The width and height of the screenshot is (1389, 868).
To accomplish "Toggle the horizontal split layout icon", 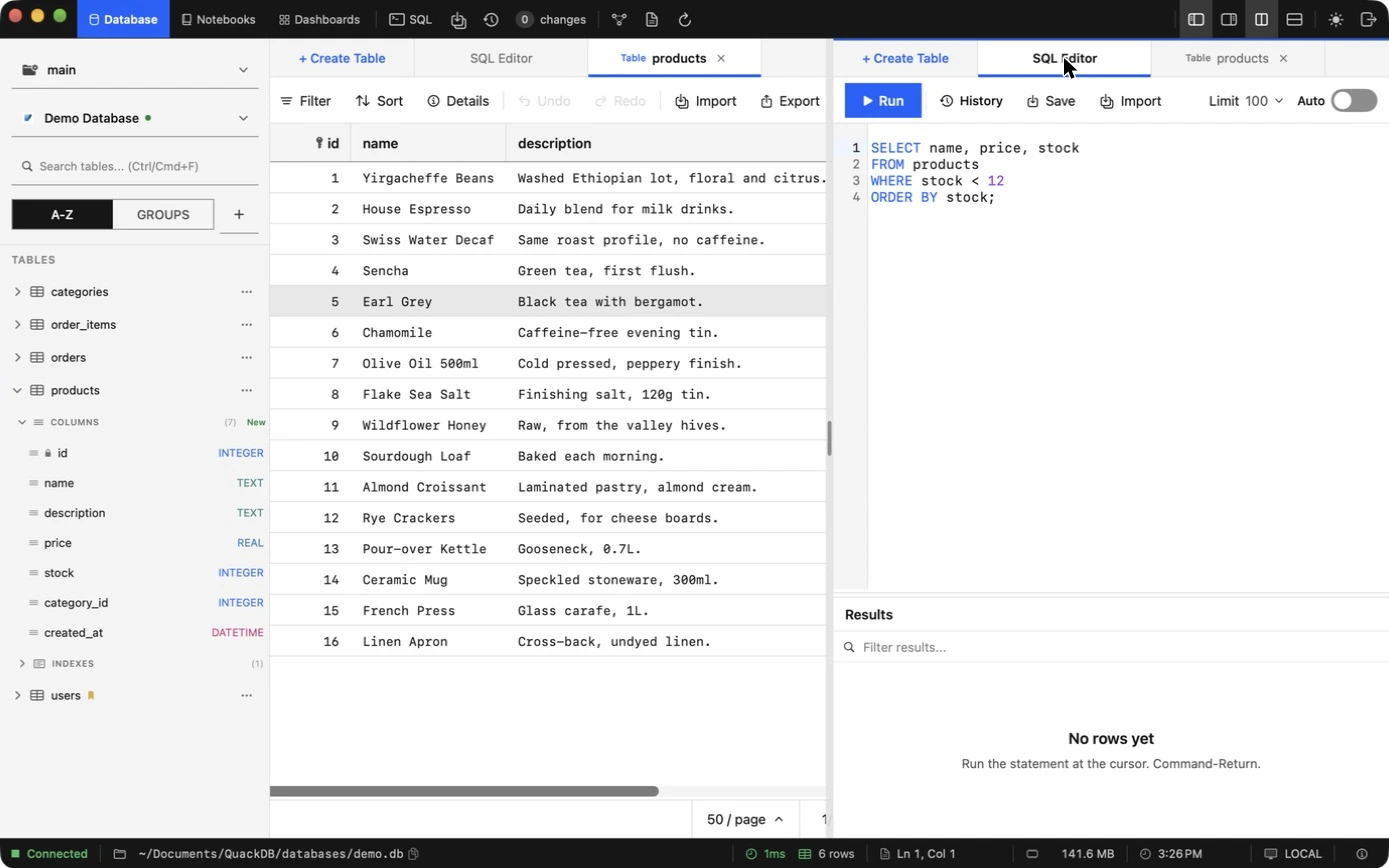I will (1294, 19).
